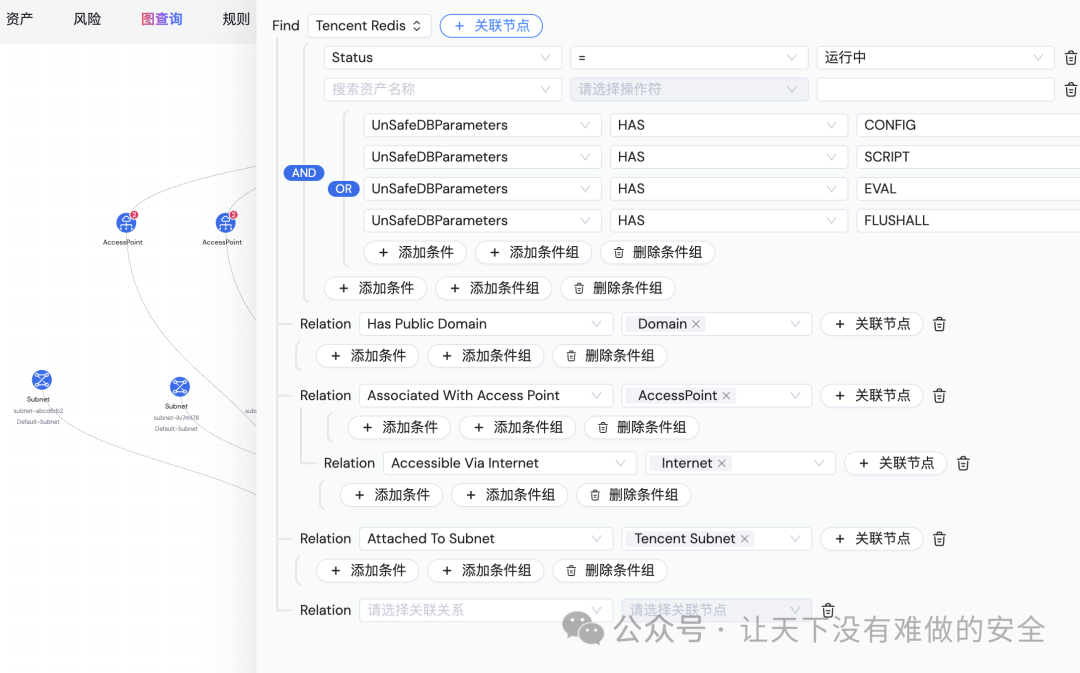This screenshot has height=673, width=1080.
Task: Click trash icon beside Attached To Subnet relation
Action: click(x=938, y=538)
